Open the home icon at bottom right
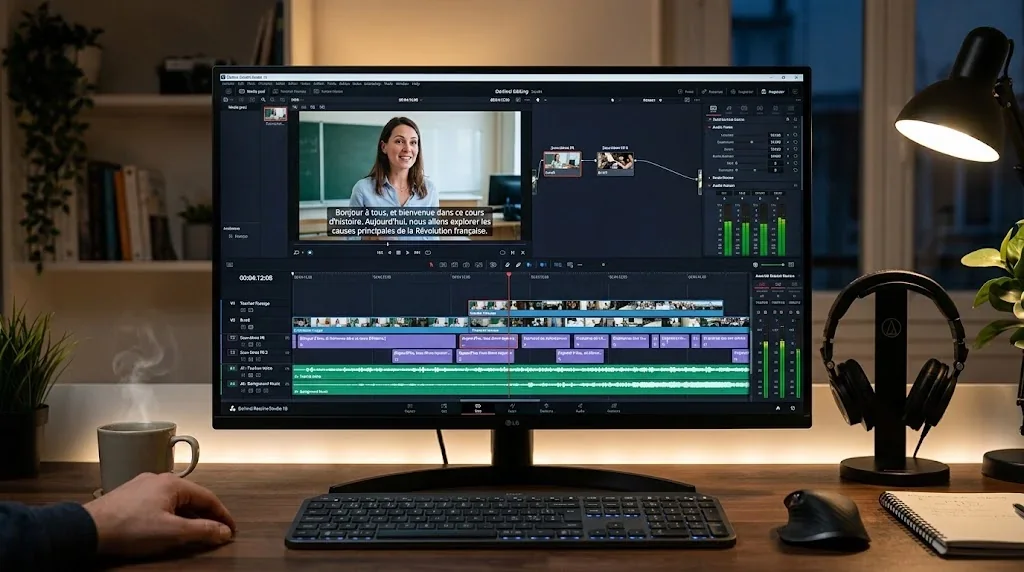Image resolution: width=1024 pixels, height=572 pixels. click(x=777, y=408)
